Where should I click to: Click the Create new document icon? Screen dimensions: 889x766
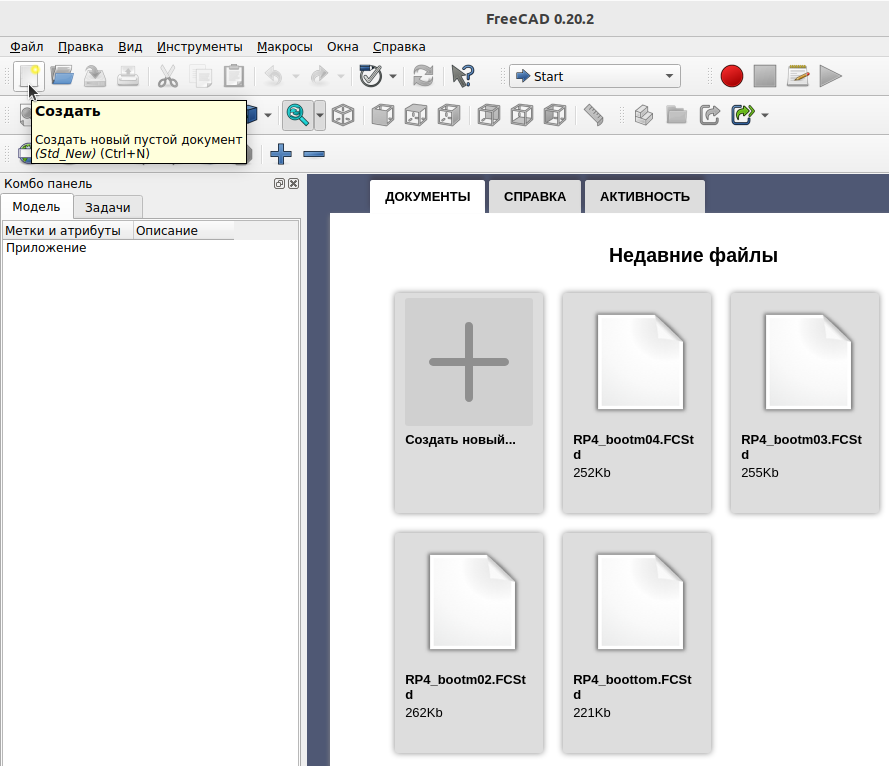click(x=28, y=76)
